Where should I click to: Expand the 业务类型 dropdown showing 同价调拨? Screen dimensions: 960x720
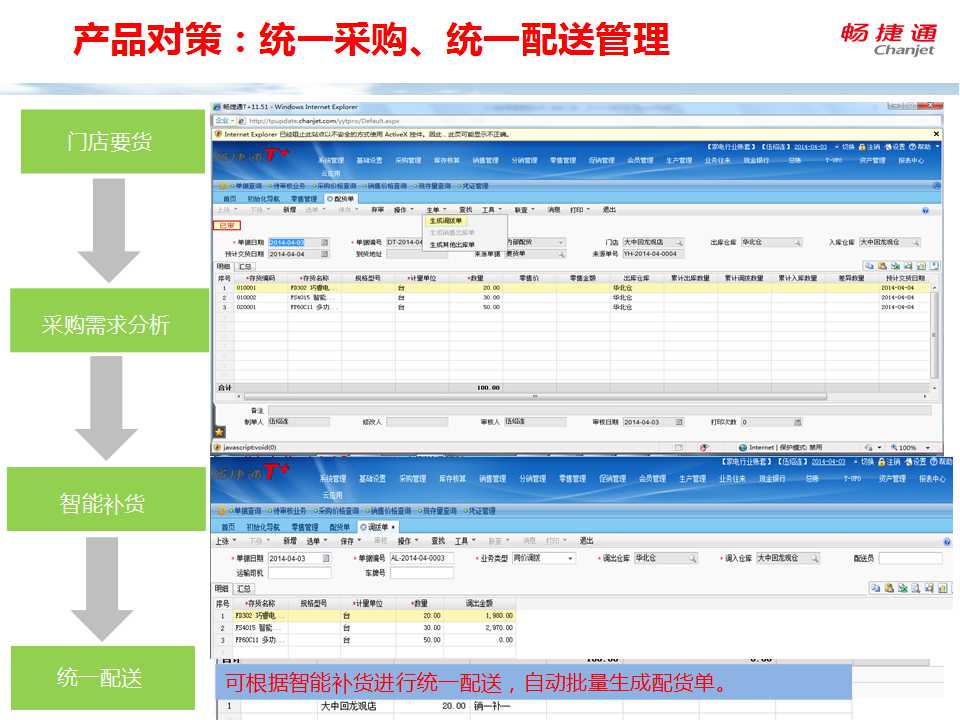(570, 558)
